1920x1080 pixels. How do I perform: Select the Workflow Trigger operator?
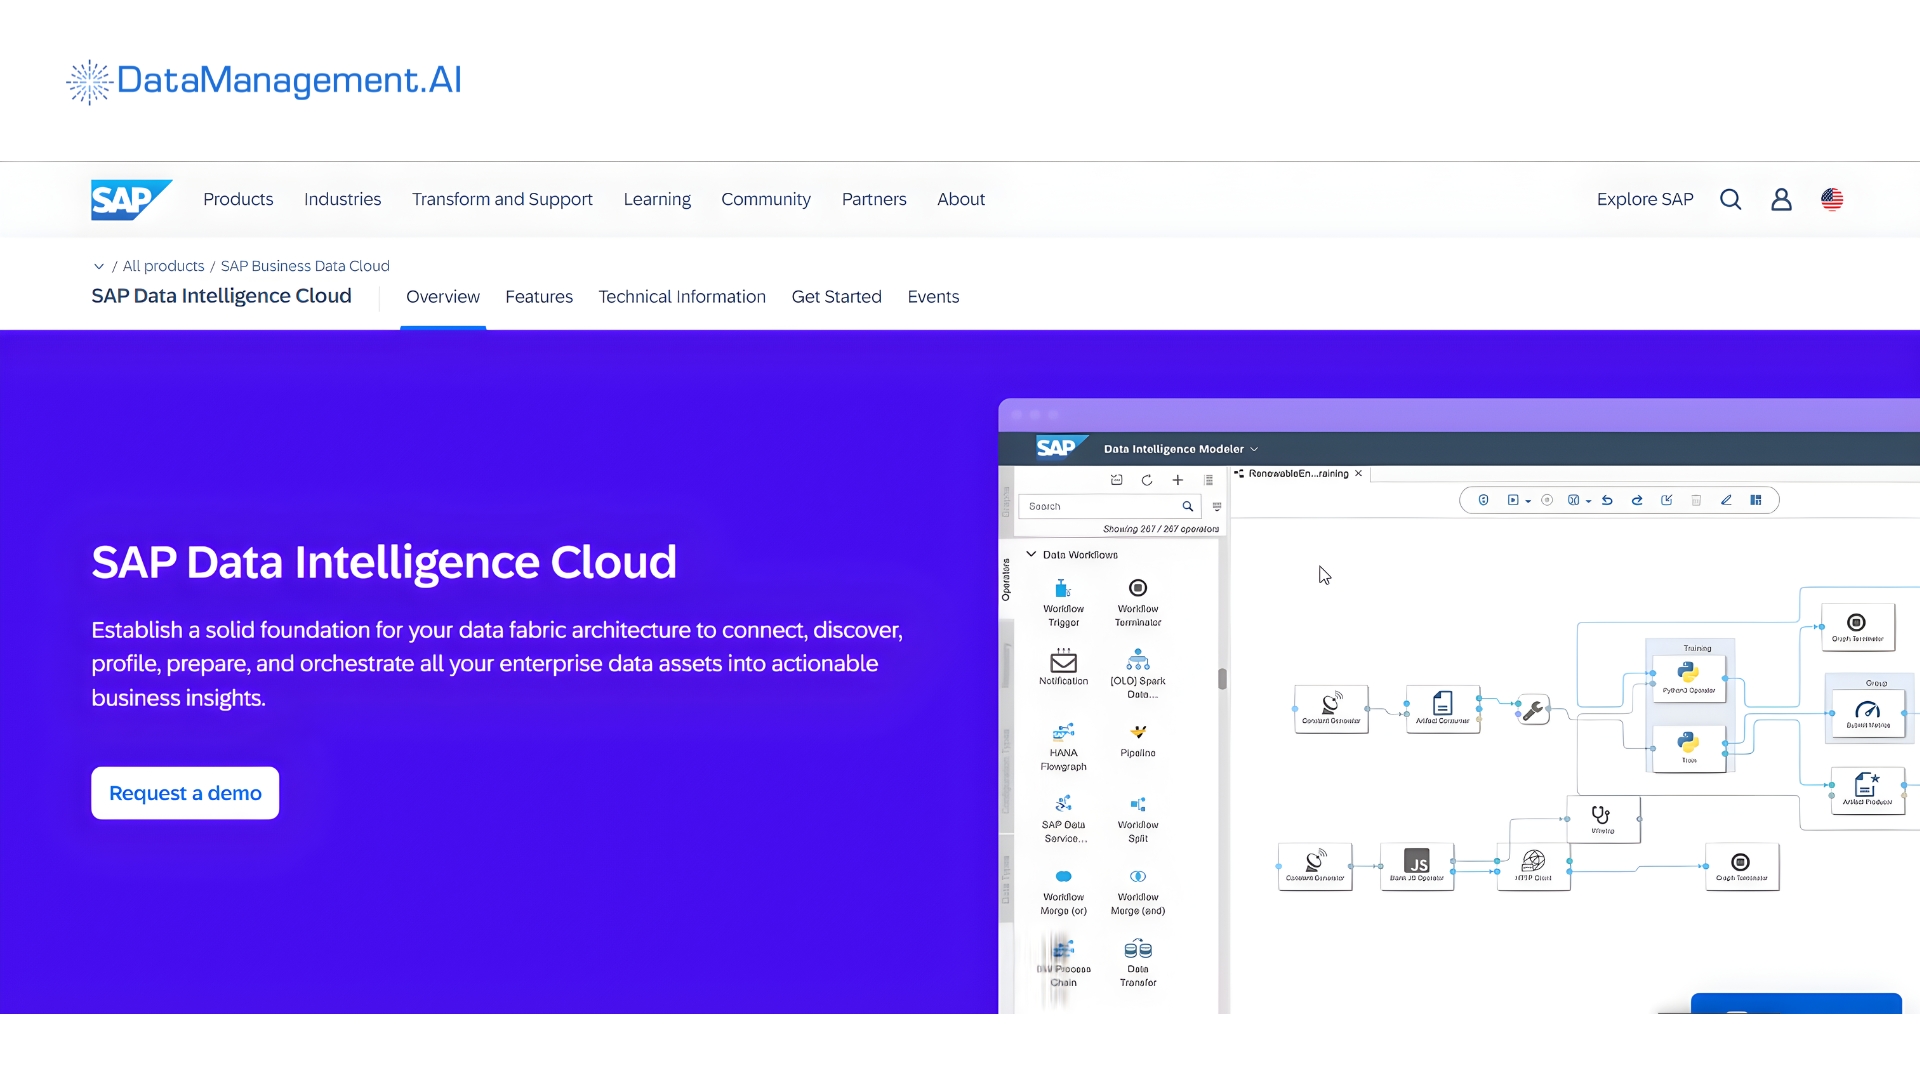pos(1062,598)
